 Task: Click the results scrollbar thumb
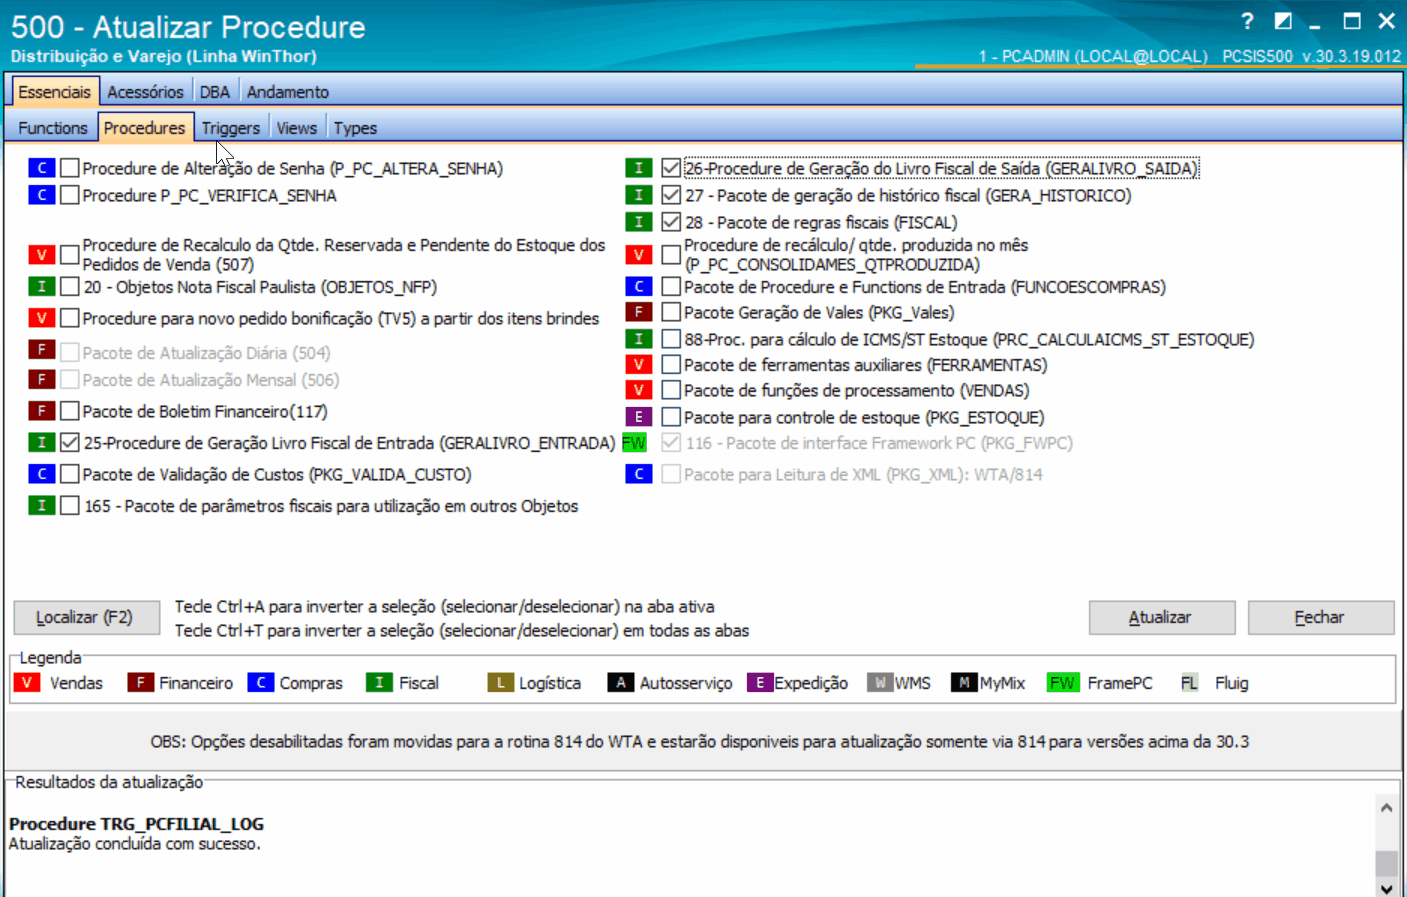pos(1386,863)
